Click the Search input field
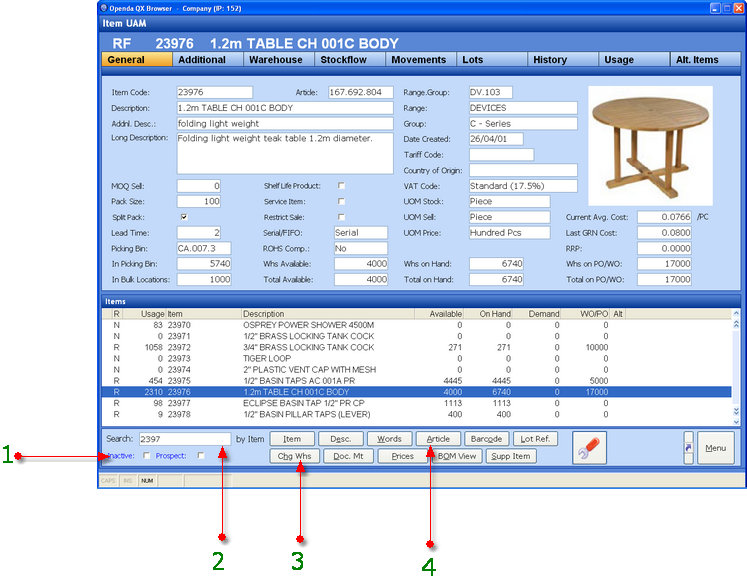 pos(185,439)
